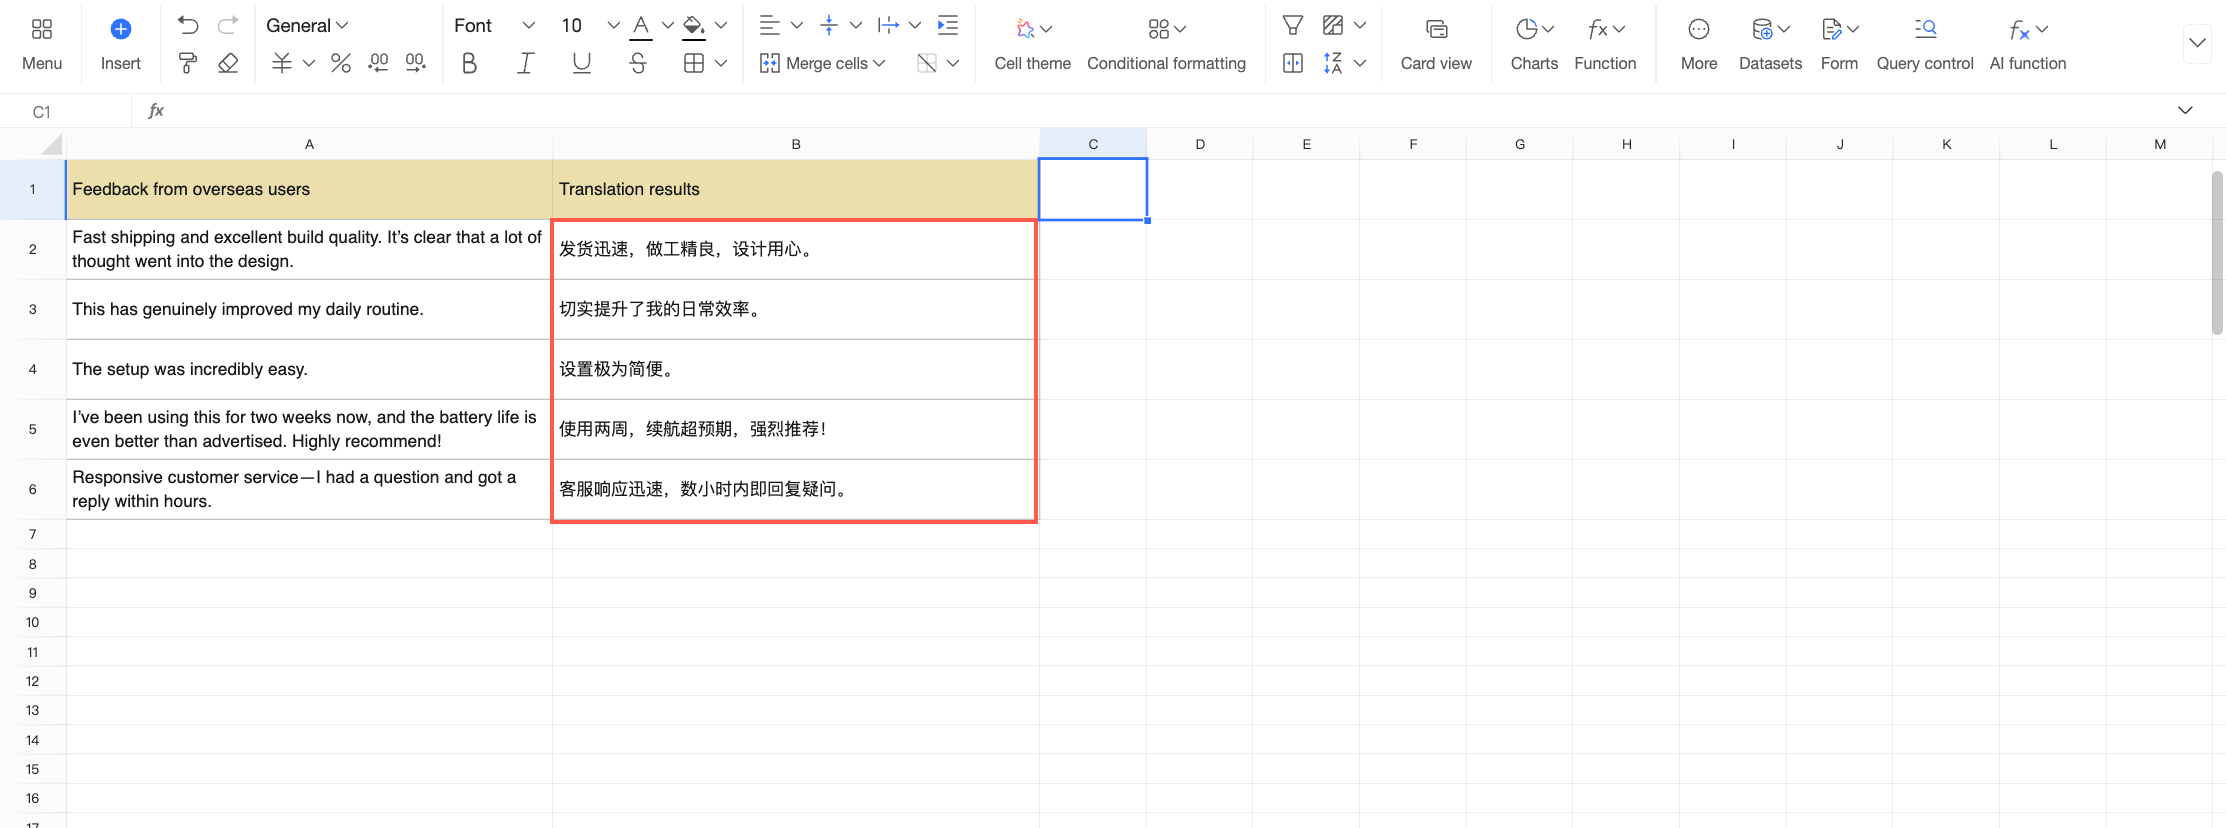This screenshot has height=828, width=2226.
Task: Click the Eraser clear format icon
Action: coord(228,63)
